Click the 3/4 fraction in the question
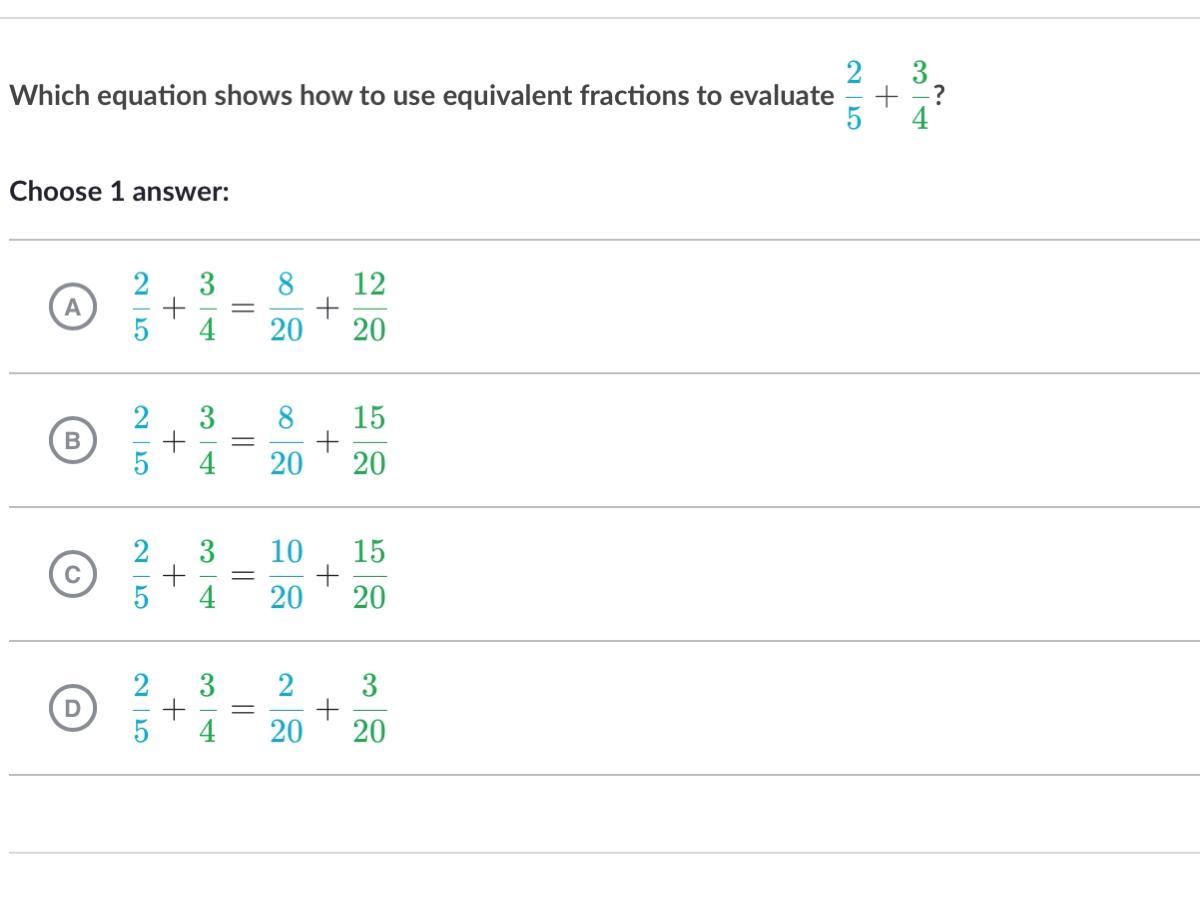Viewport: 1200px width, 901px height. [x=920, y=96]
